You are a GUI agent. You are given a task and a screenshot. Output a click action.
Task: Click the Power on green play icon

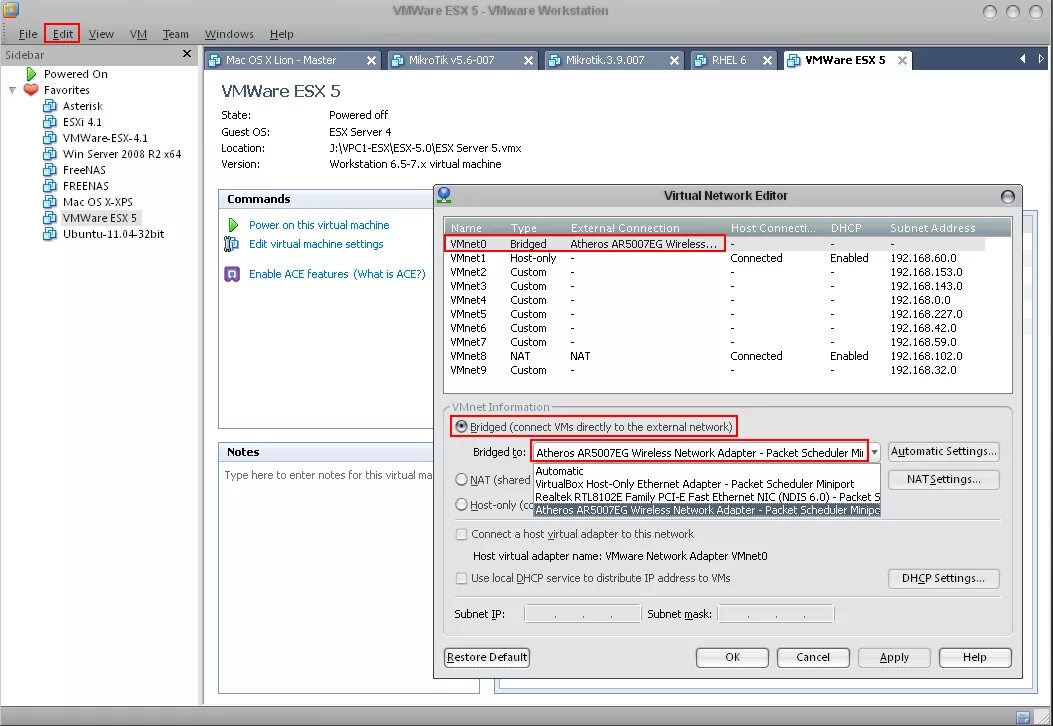tap(233, 225)
